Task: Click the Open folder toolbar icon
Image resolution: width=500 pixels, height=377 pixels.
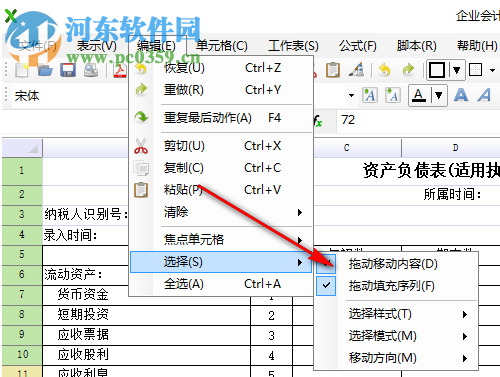Action: click(45, 70)
